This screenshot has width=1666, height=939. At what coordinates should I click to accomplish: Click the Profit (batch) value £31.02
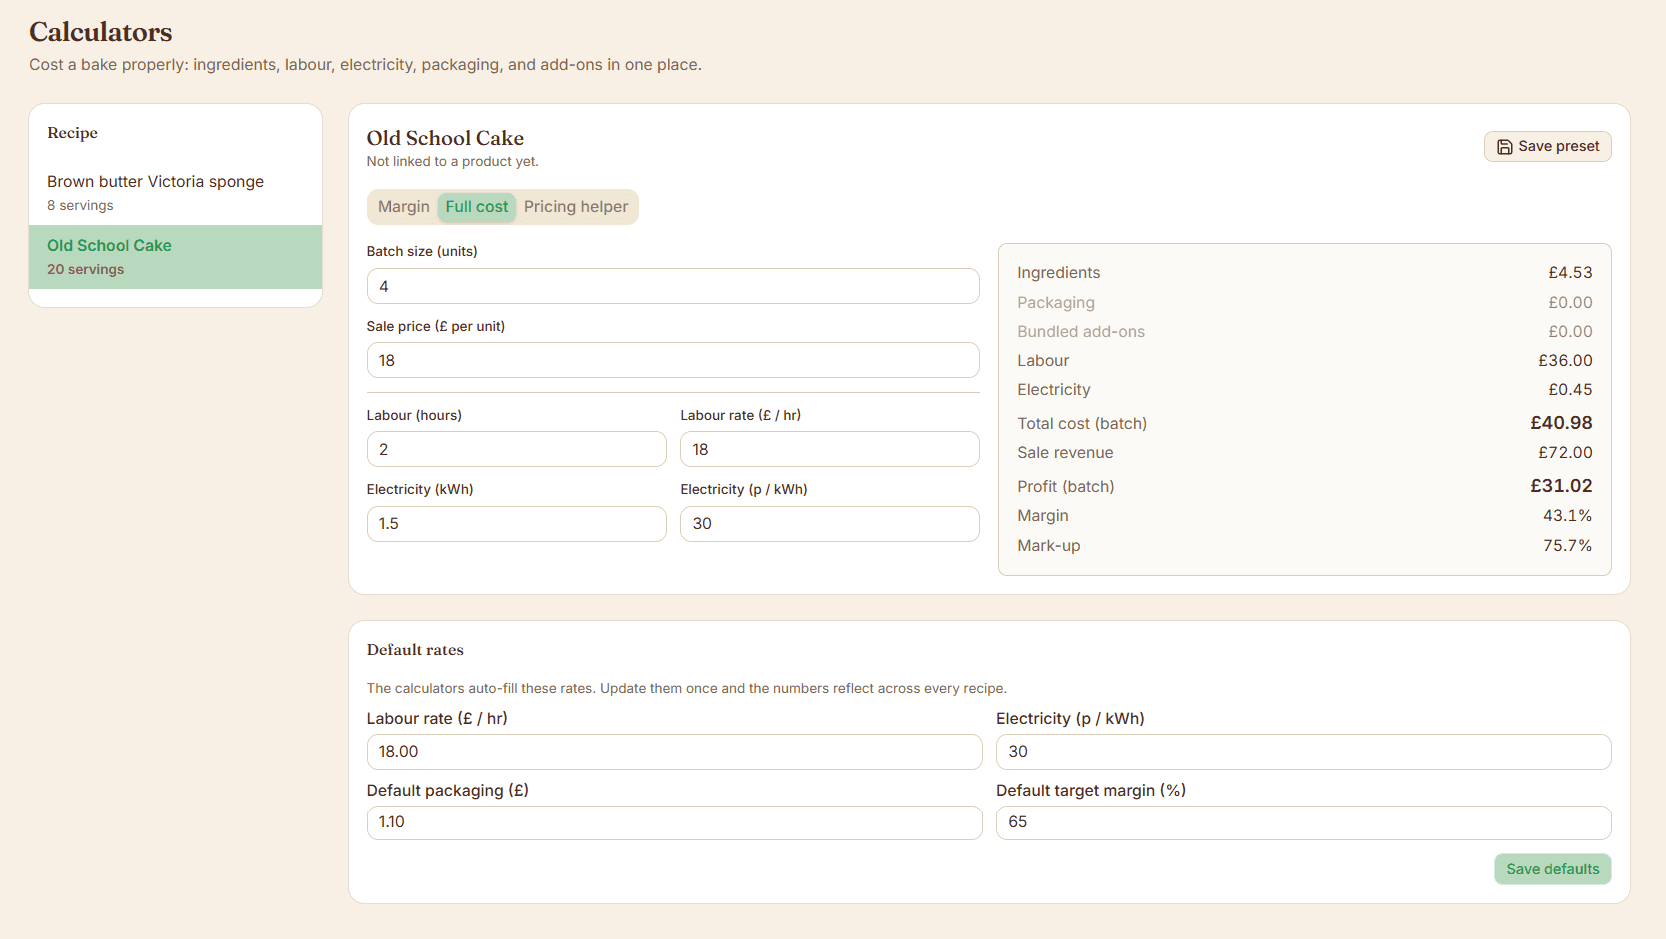coord(1561,486)
